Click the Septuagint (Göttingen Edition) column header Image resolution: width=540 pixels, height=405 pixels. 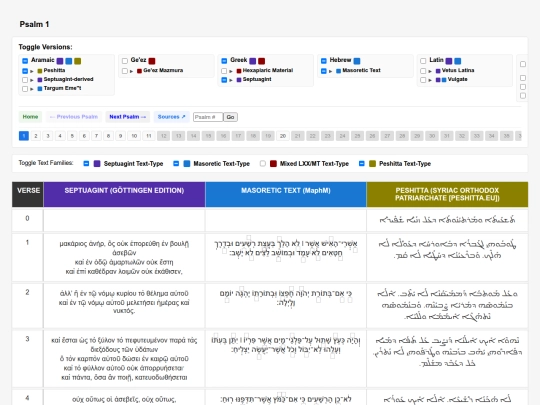124,195
